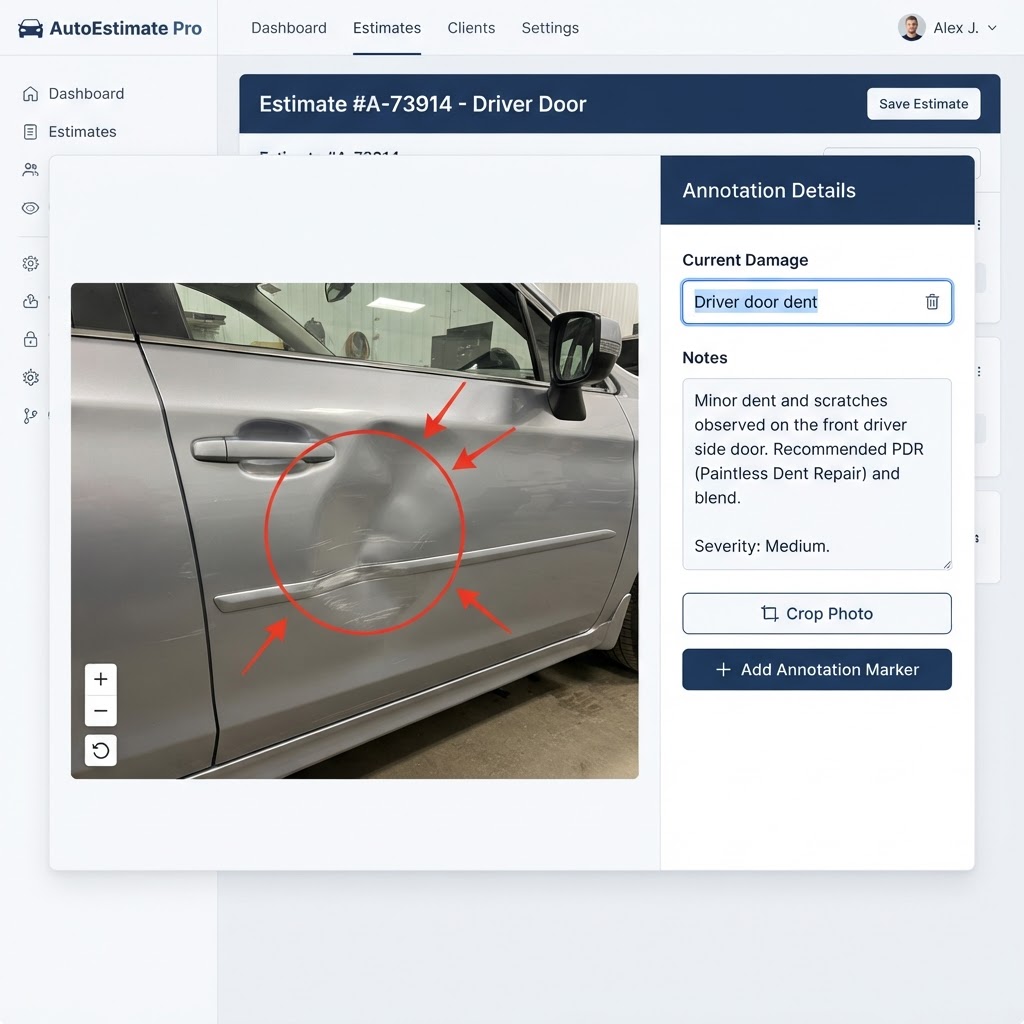The width and height of the screenshot is (1024, 1024).
Task: Go to the Clients tab
Action: coord(471,28)
